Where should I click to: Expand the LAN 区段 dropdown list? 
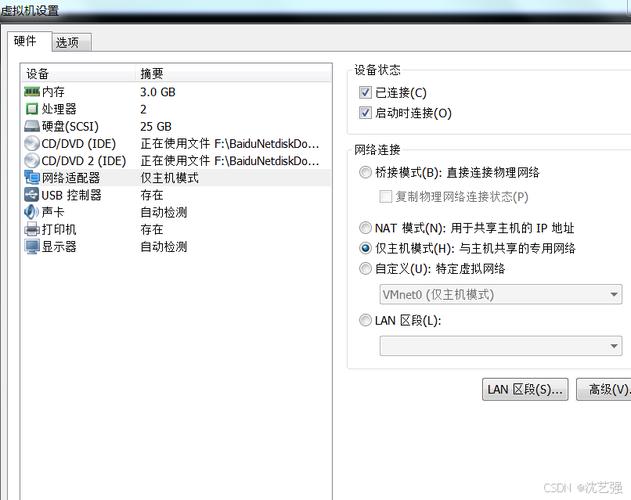point(500,345)
